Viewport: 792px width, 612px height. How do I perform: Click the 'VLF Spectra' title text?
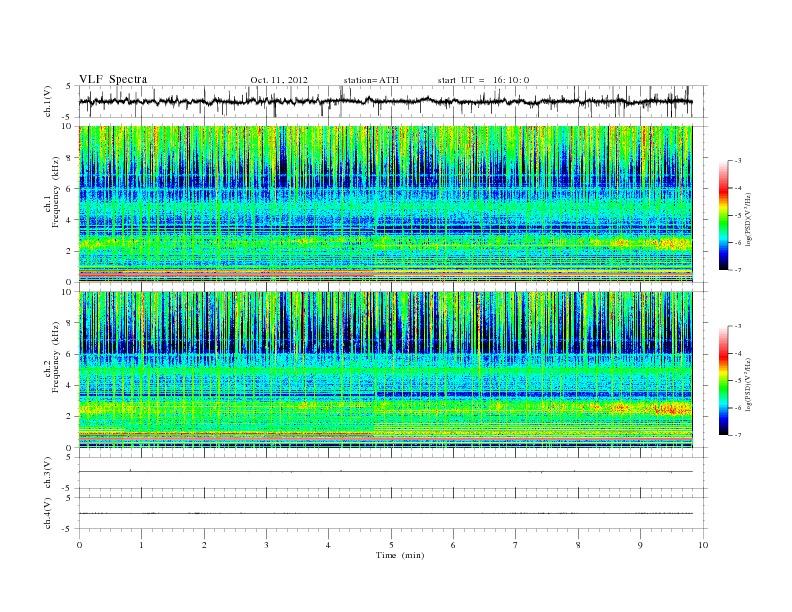pyautogui.click(x=113, y=79)
